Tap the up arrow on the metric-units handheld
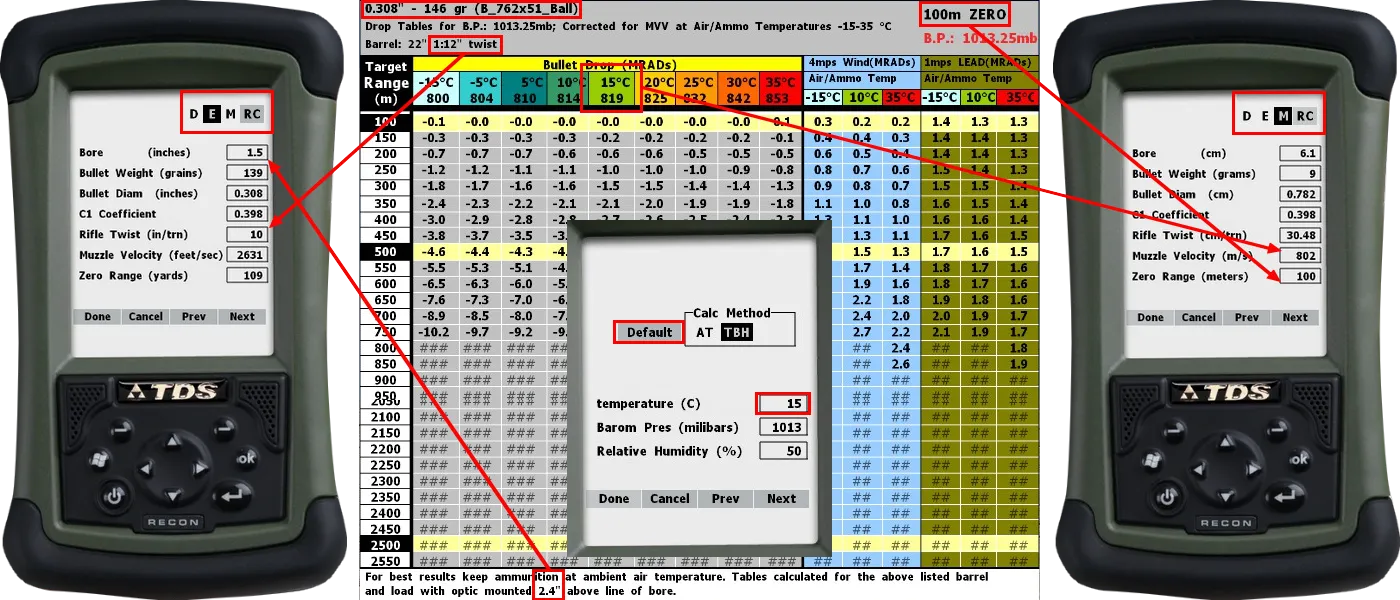1400x600 pixels. (x=1226, y=440)
